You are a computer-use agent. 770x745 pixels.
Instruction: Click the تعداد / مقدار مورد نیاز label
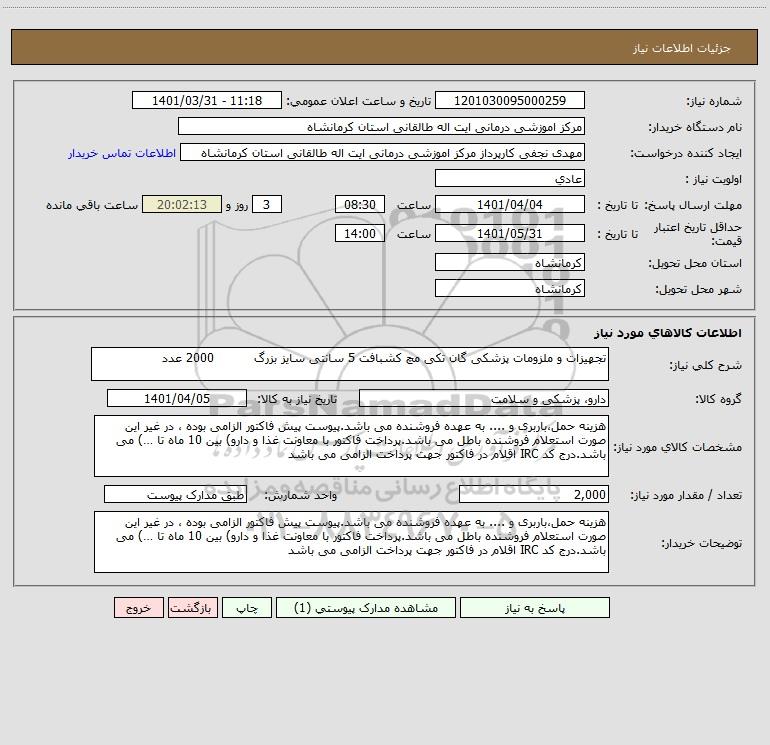(686, 496)
